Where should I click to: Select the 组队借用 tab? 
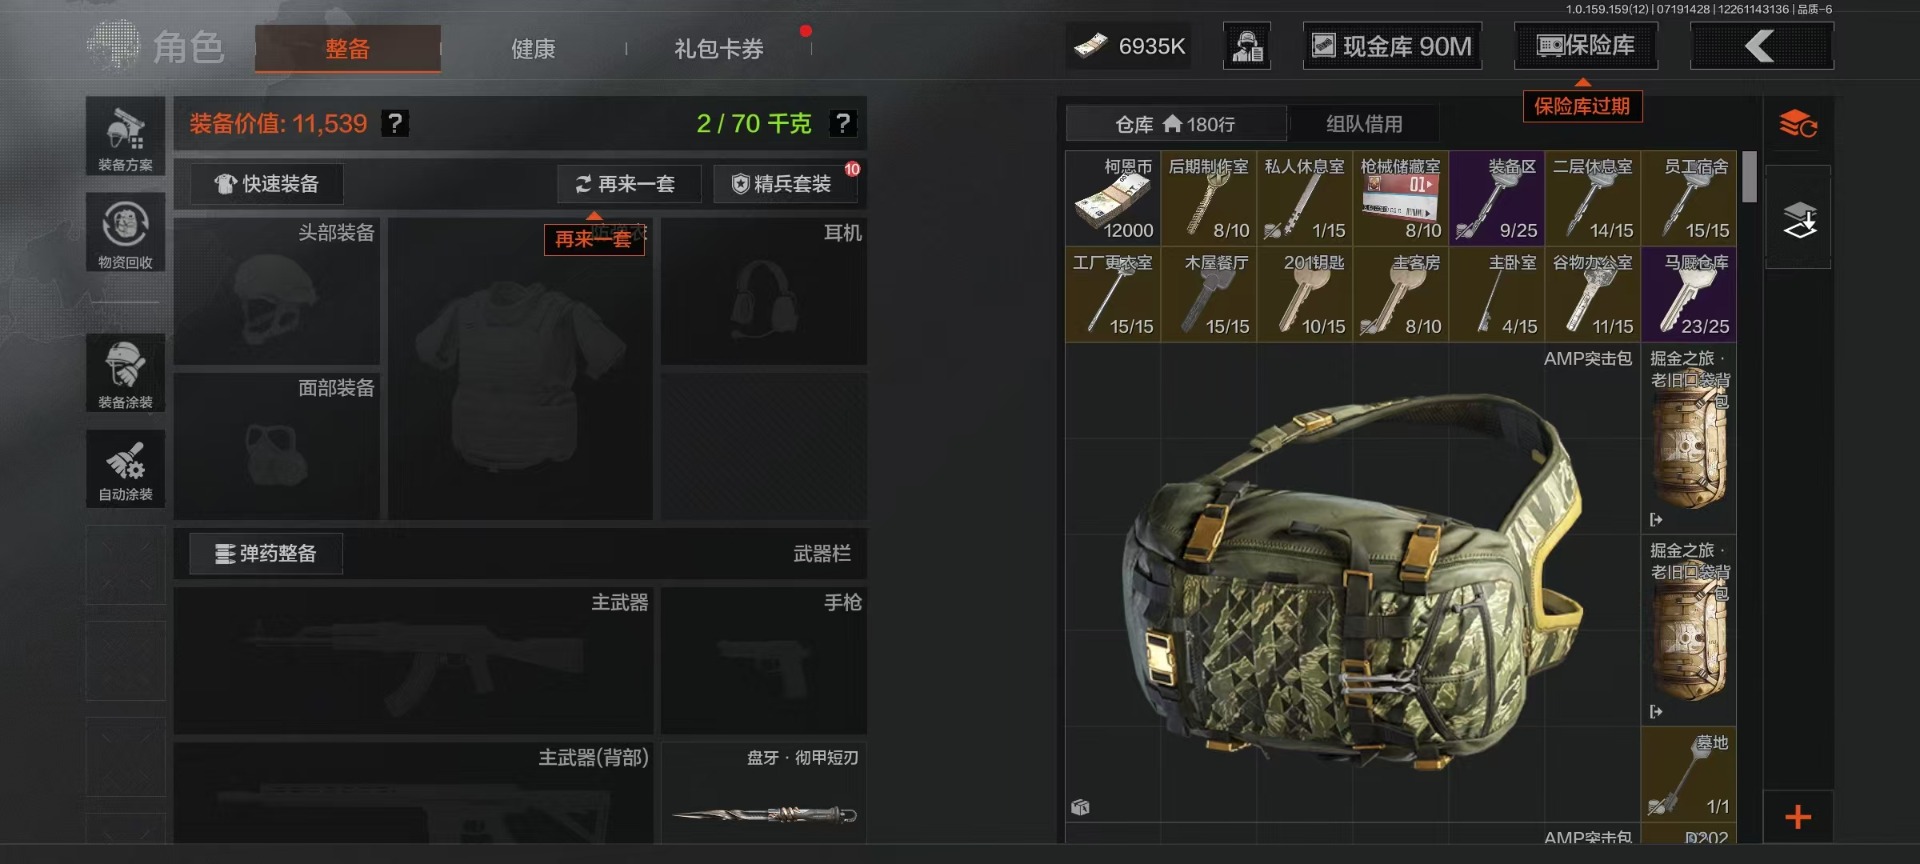[1364, 124]
